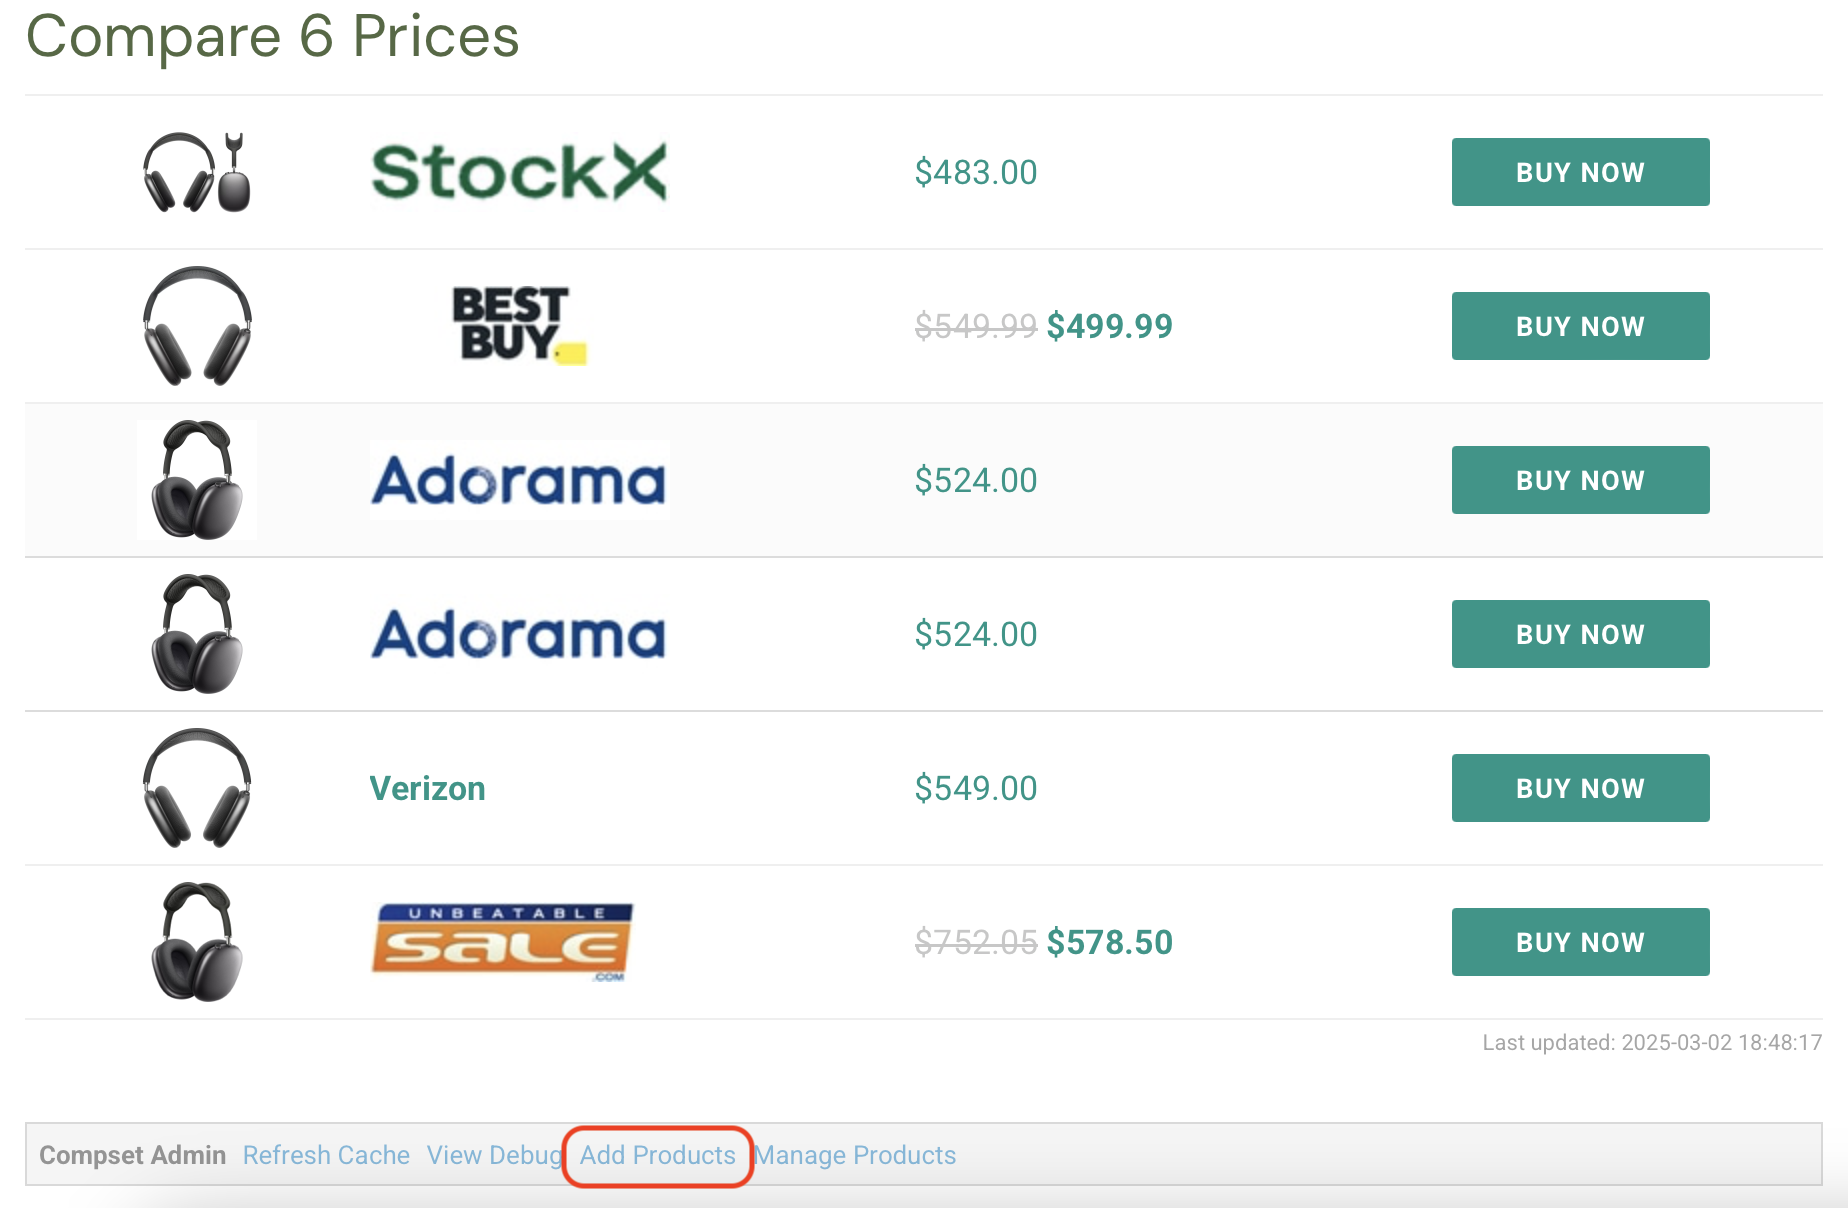Buy now from the first Adorama listing

coord(1580,480)
